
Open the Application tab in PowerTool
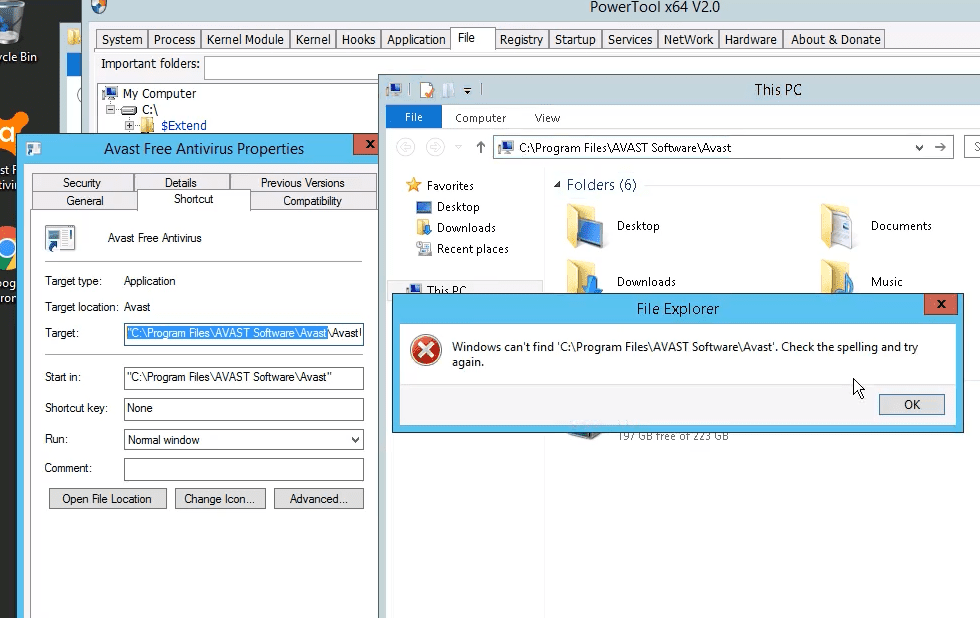[x=416, y=39]
